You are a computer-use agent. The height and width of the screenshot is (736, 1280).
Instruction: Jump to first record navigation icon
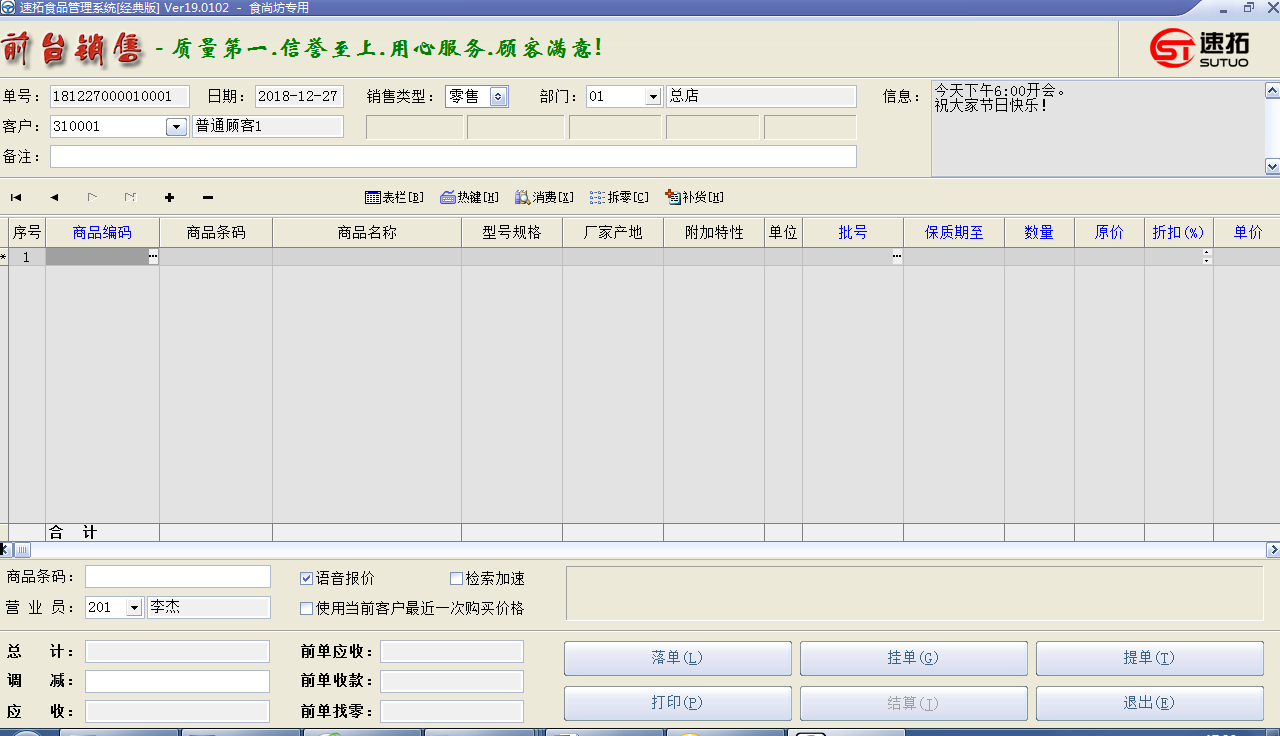click(x=15, y=197)
